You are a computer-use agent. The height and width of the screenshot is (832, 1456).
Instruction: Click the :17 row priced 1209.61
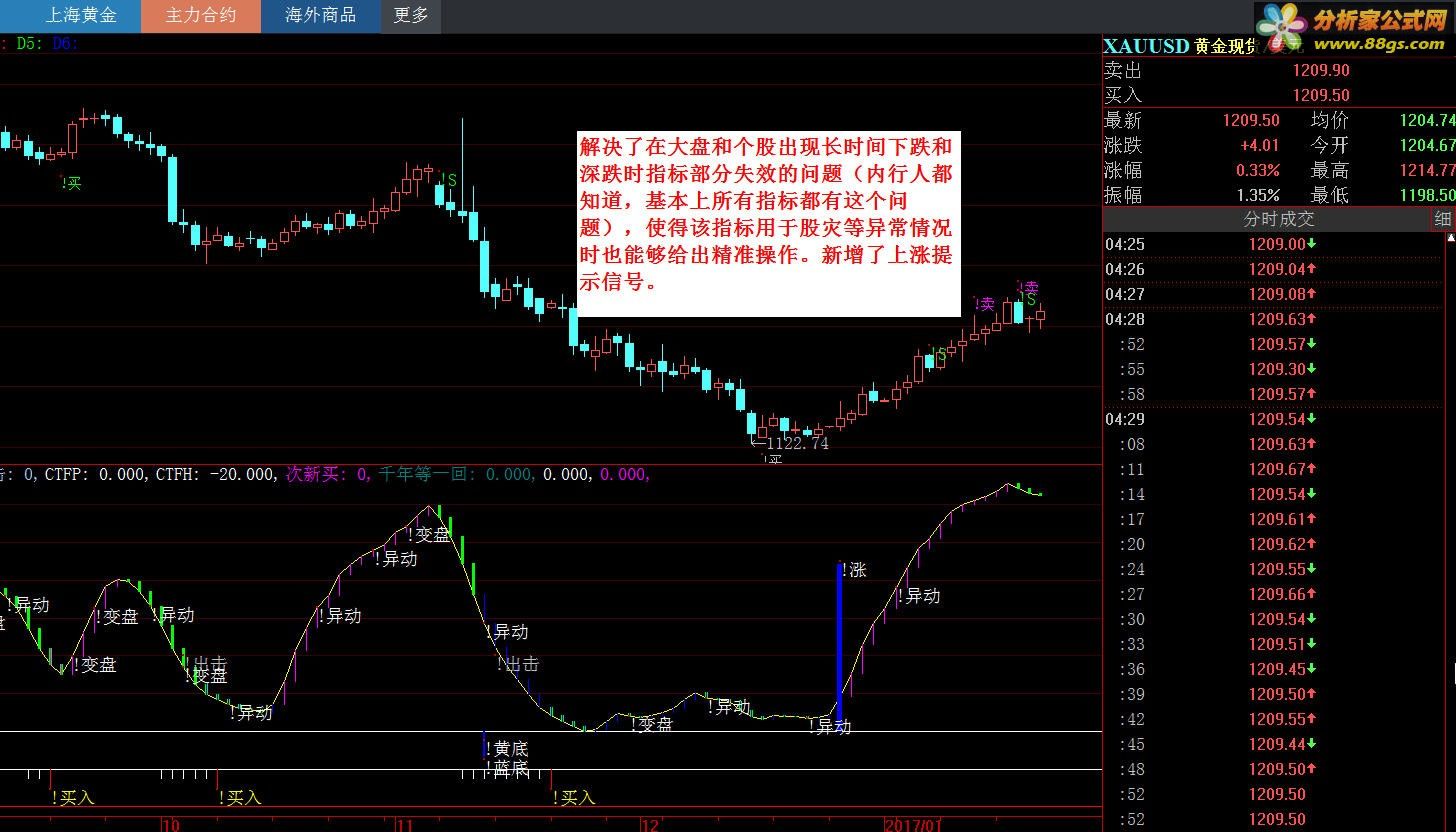point(1274,519)
